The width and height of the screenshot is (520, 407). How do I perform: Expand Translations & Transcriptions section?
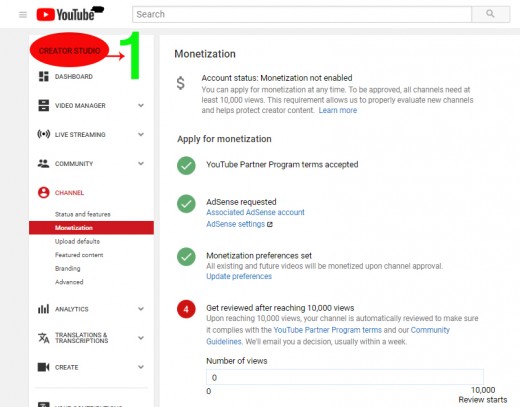click(141, 338)
